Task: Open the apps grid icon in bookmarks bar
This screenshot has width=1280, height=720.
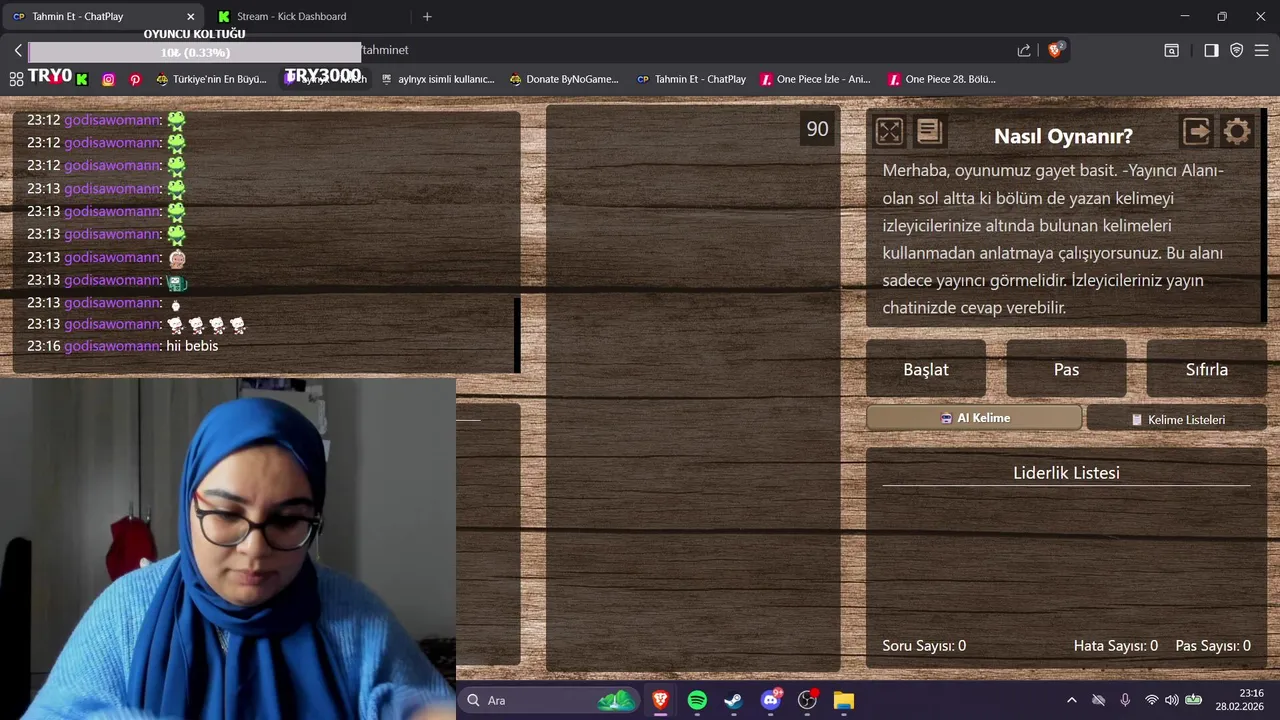Action: point(16,79)
